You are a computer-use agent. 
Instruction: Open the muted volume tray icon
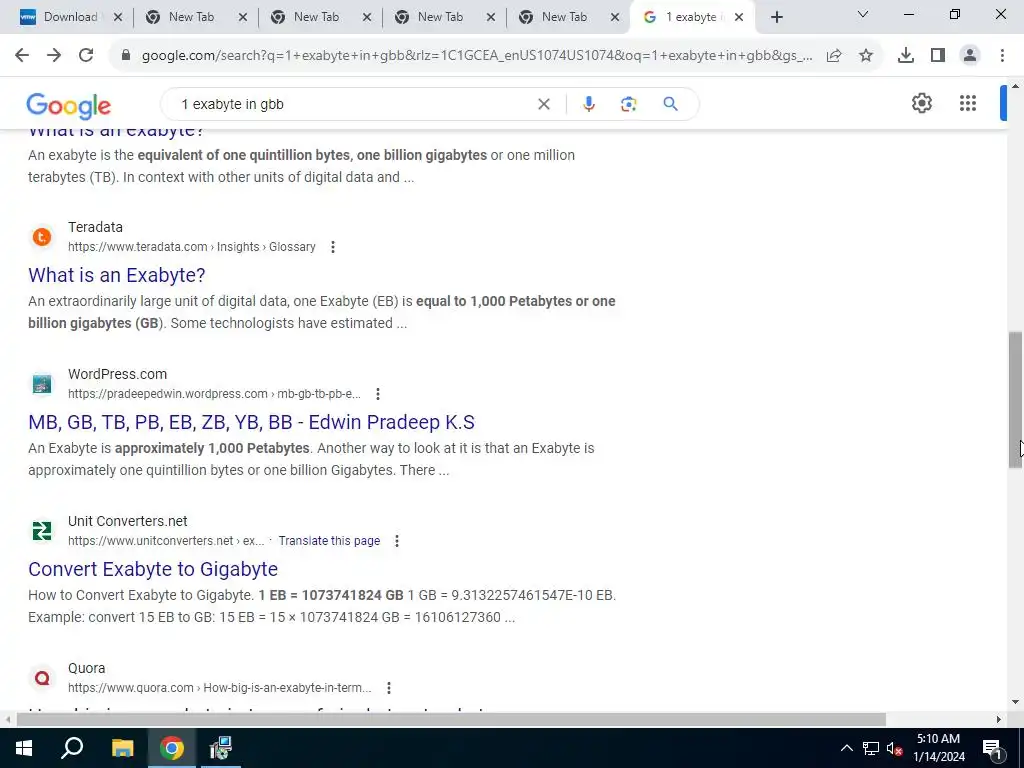tap(894, 748)
